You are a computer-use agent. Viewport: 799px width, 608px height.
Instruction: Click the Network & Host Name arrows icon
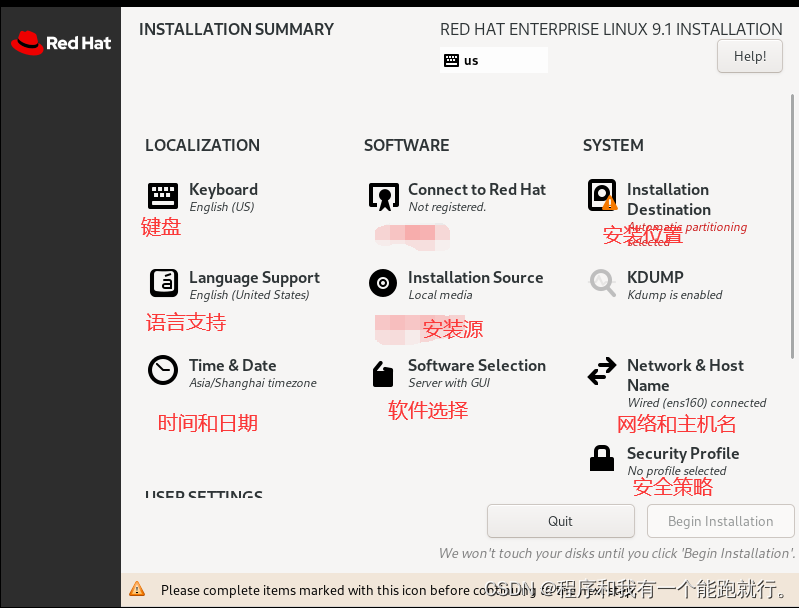click(602, 371)
